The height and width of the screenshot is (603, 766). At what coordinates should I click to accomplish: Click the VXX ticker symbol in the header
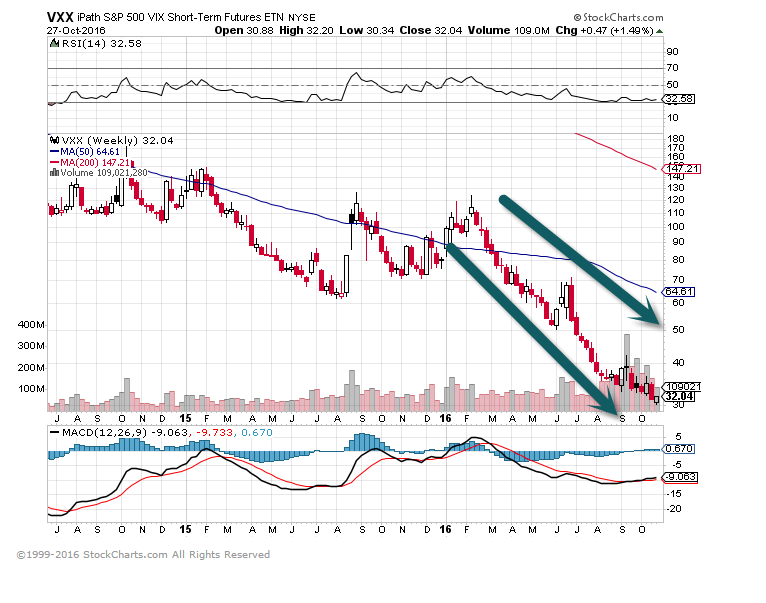[x=60, y=17]
